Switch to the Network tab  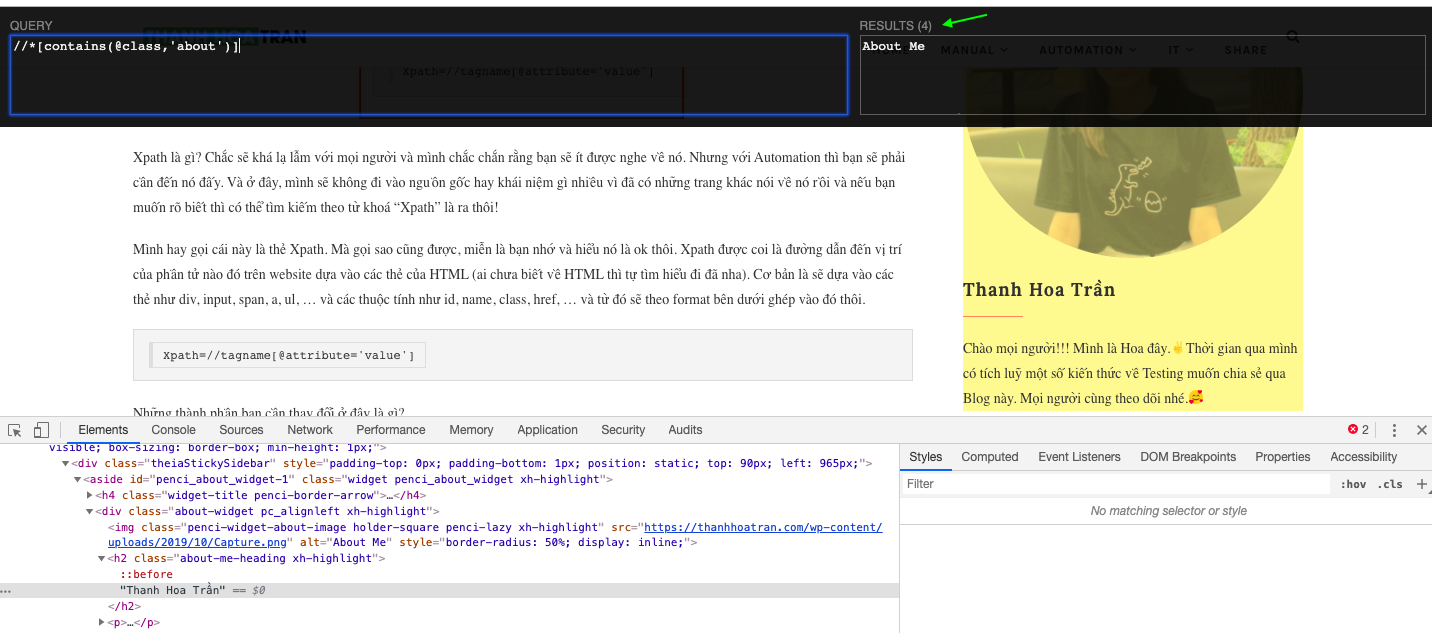[310, 430]
